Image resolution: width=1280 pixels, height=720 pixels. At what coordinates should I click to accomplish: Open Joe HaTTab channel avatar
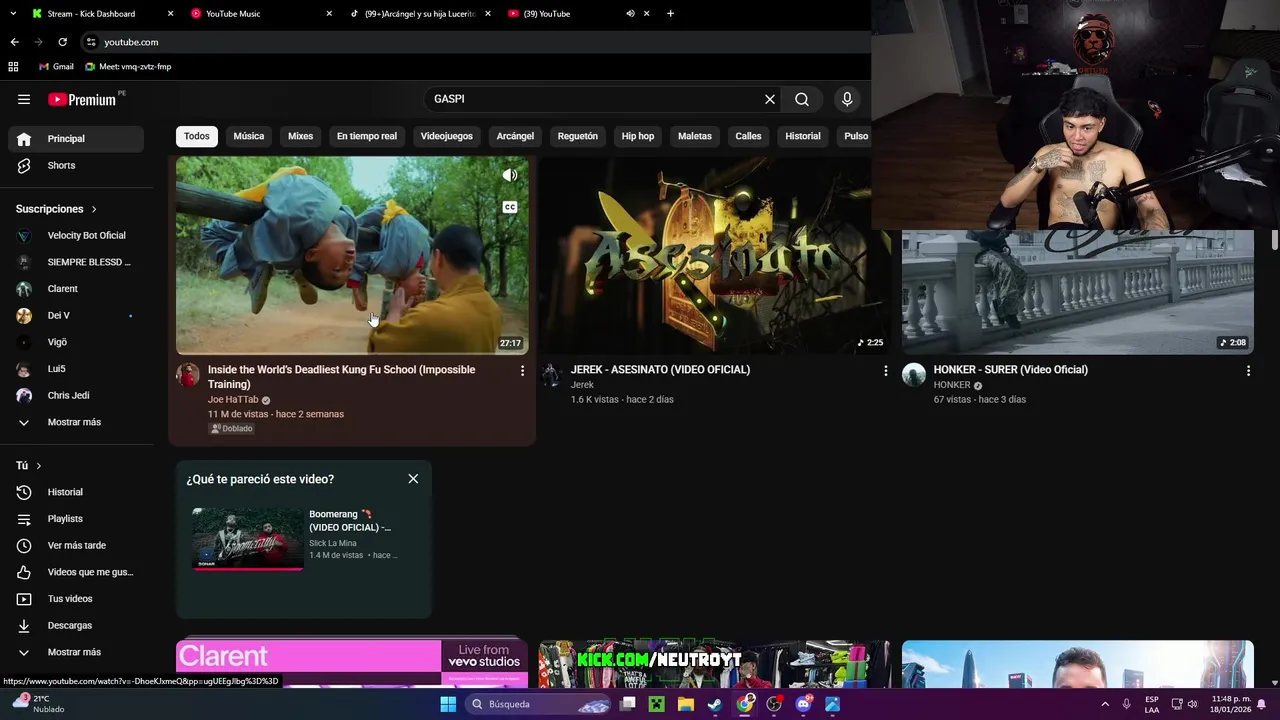(x=188, y=375)
